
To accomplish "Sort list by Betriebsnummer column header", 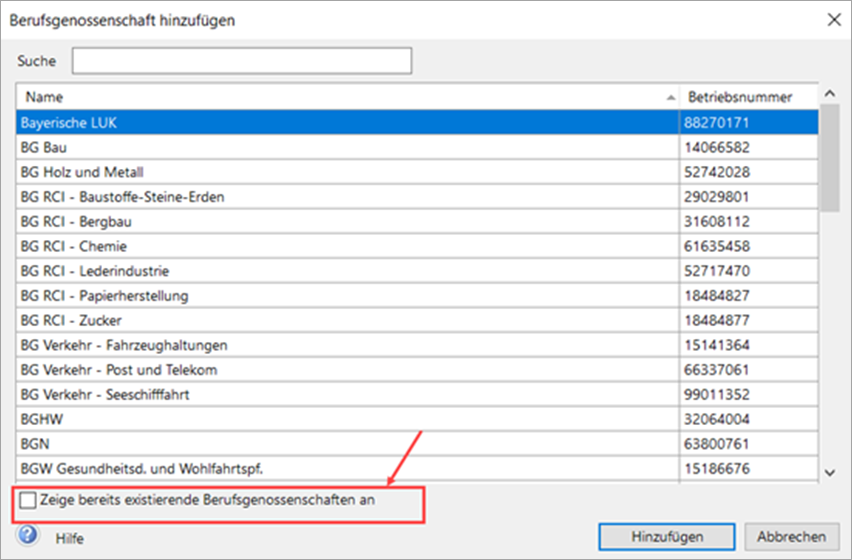I will pos(740,97).
